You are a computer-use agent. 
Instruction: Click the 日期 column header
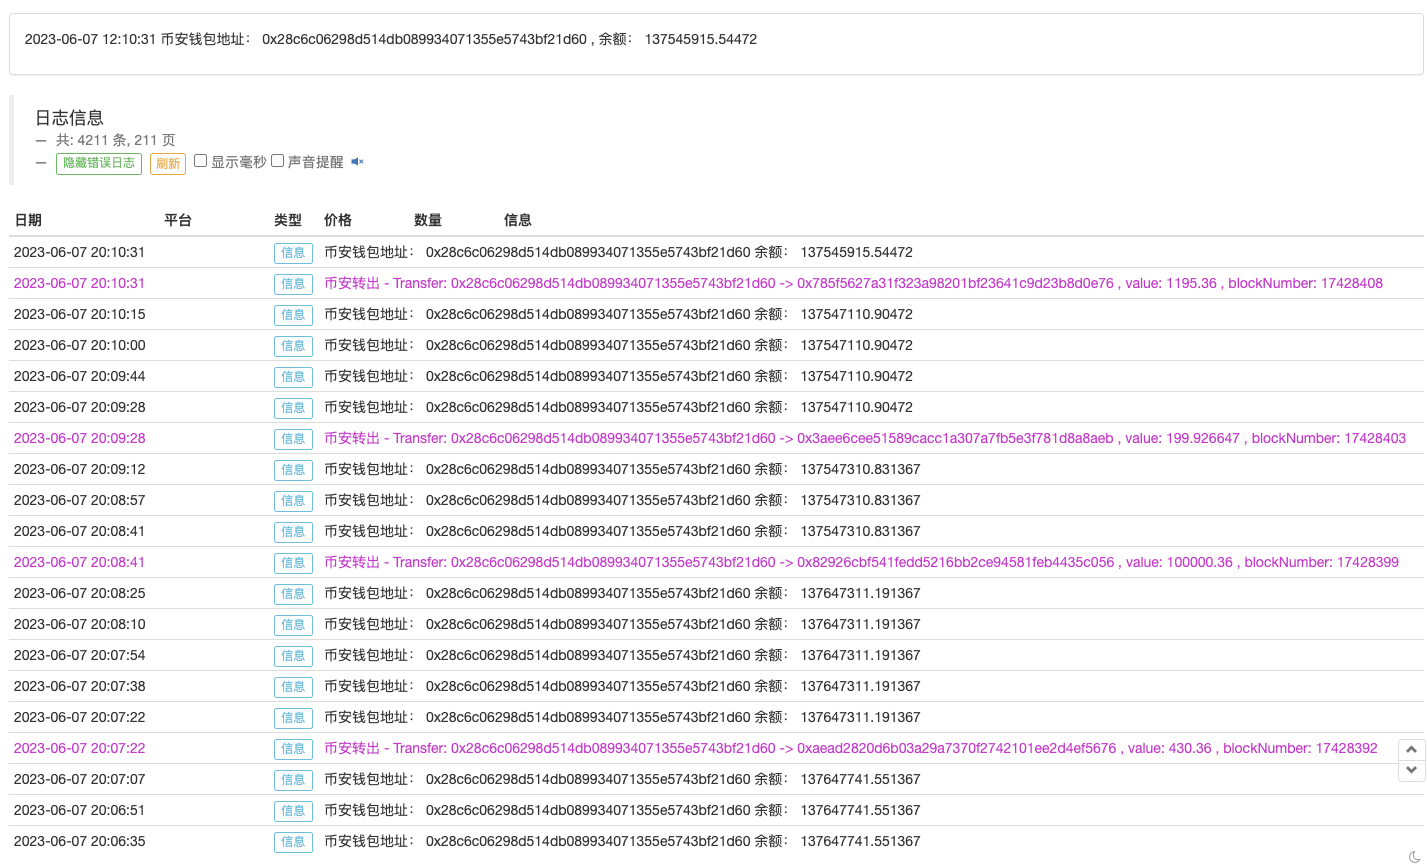(x=29, y=220)
